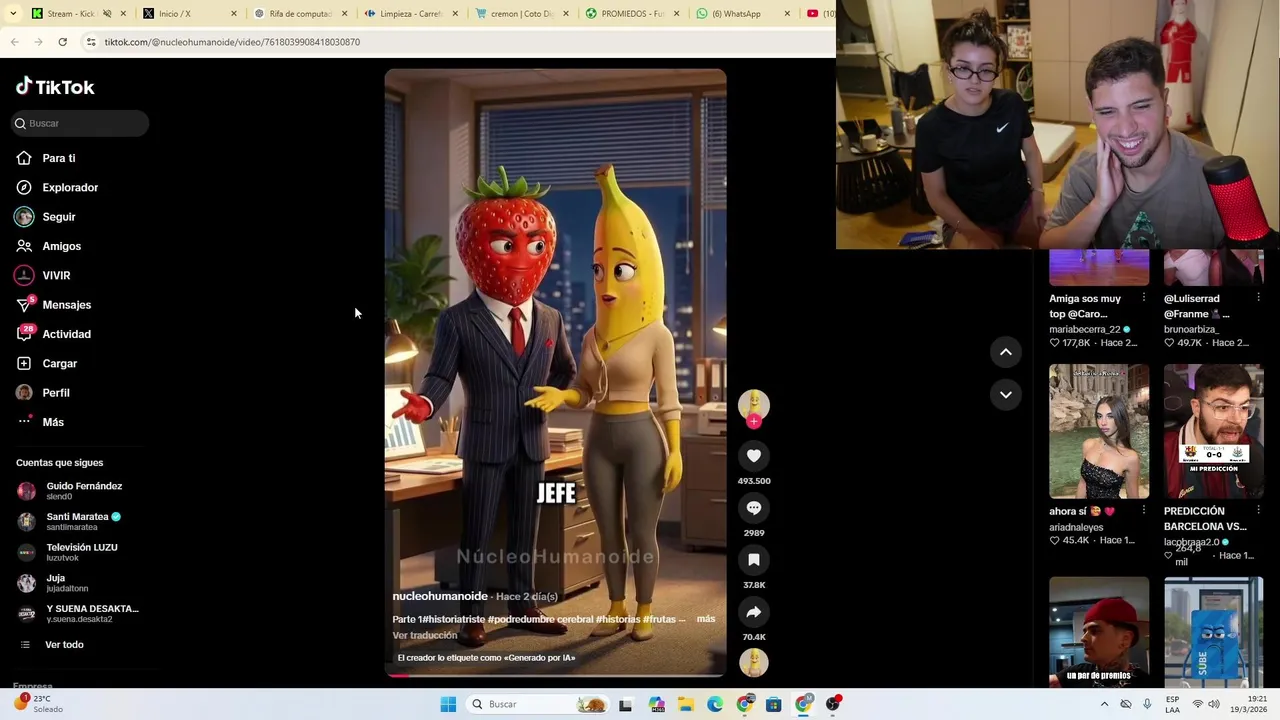Open Y SUENA DESKATA account
Image resolution: width=1280 pixels, height=720 pixels.
[x=78, y=613]
